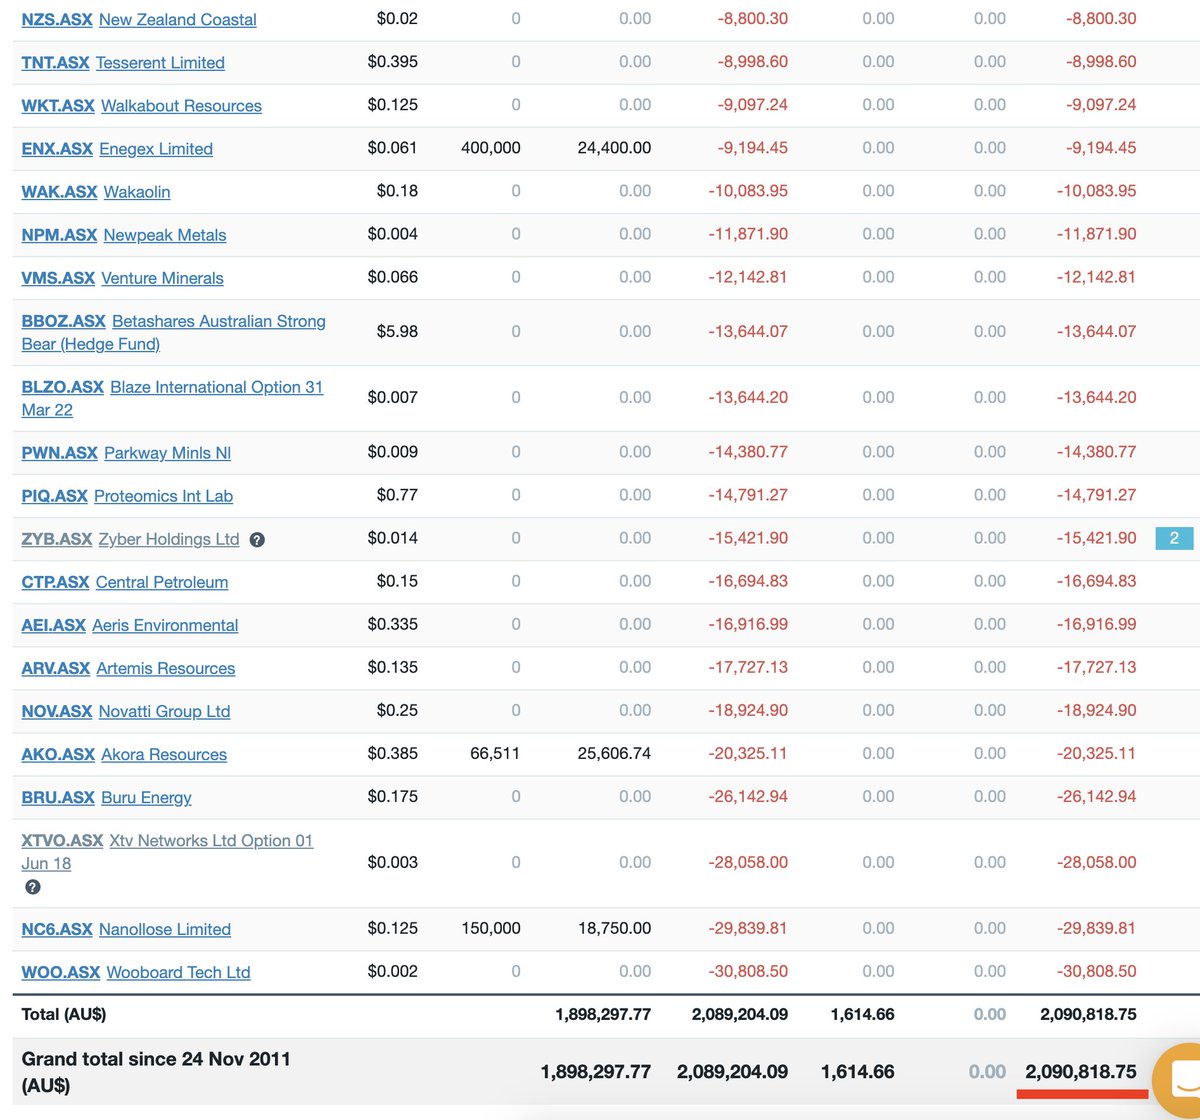Viewport: 1200px width, 1120px height.
Task: Open NPM.ASX Newpeak Metals holding
Action: pos(124,234)
